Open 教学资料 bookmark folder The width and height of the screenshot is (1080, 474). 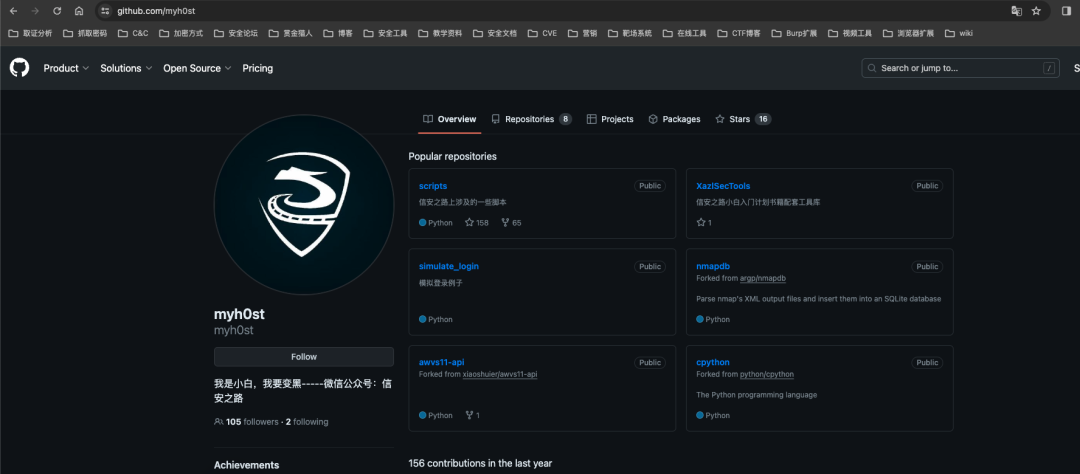click(x=440, y=33)
